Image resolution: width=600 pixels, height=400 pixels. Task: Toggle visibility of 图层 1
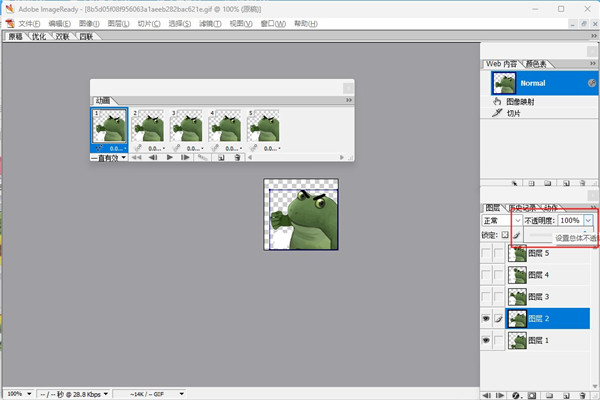[487, 341]
